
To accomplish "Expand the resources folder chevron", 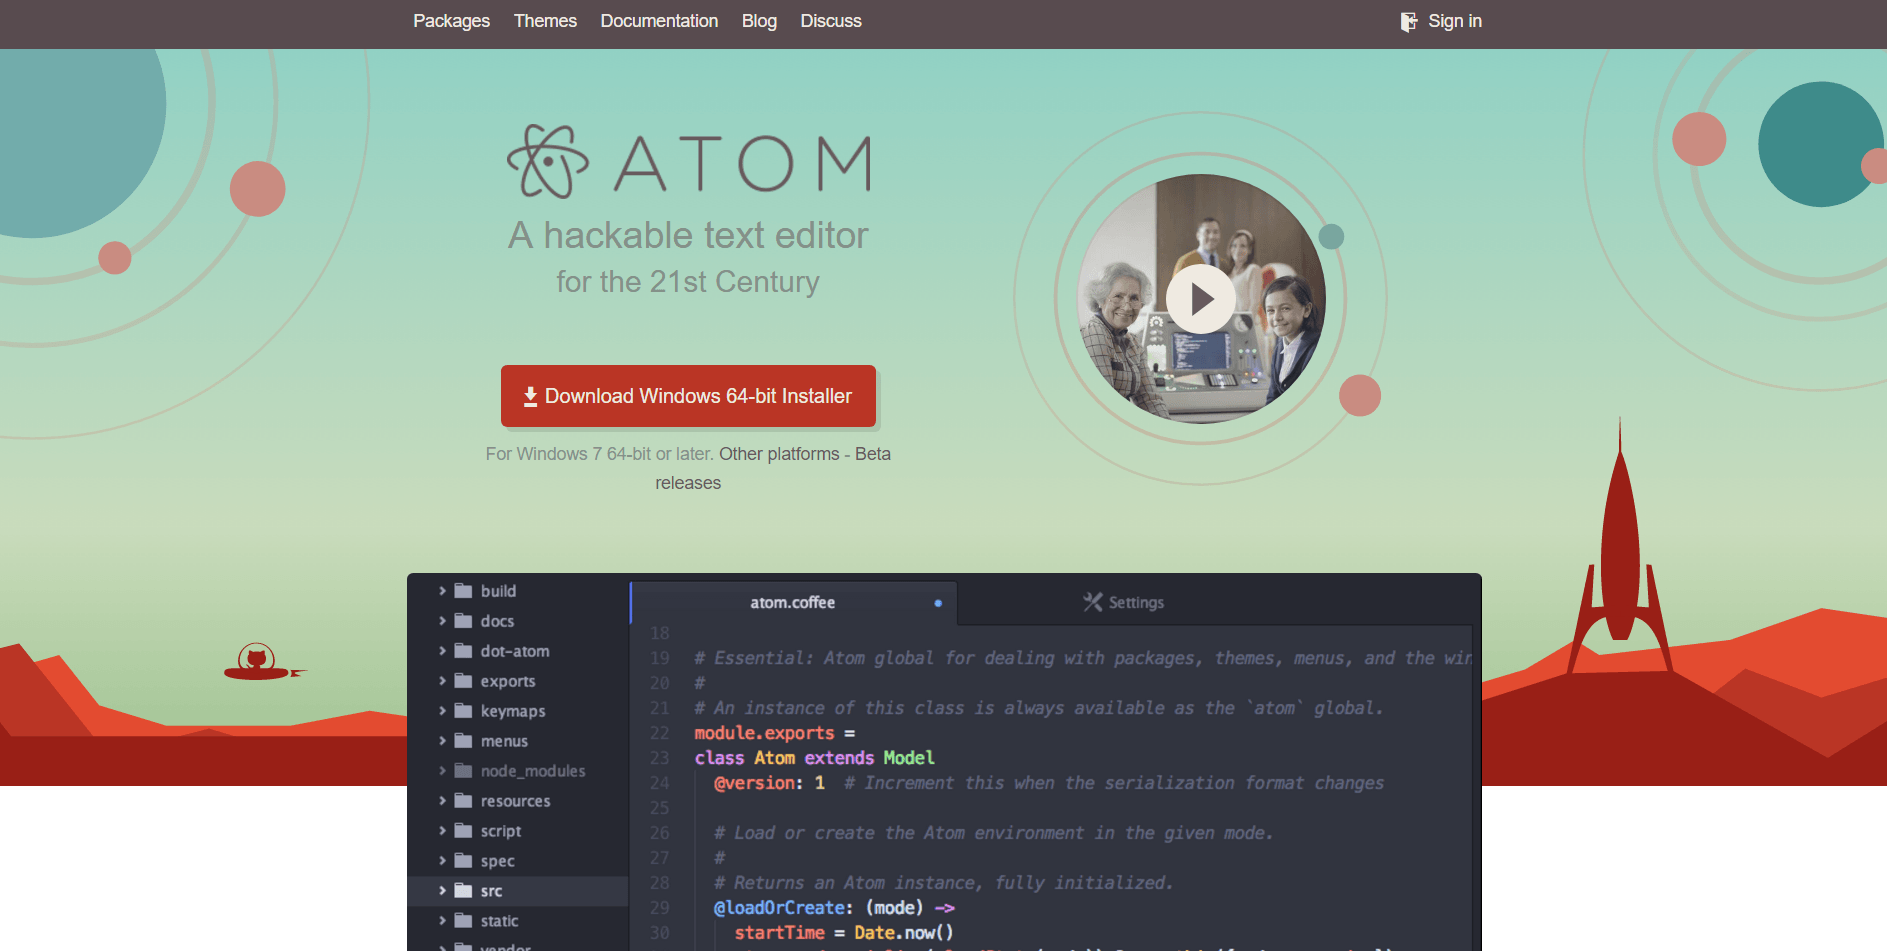I will 442,801.
